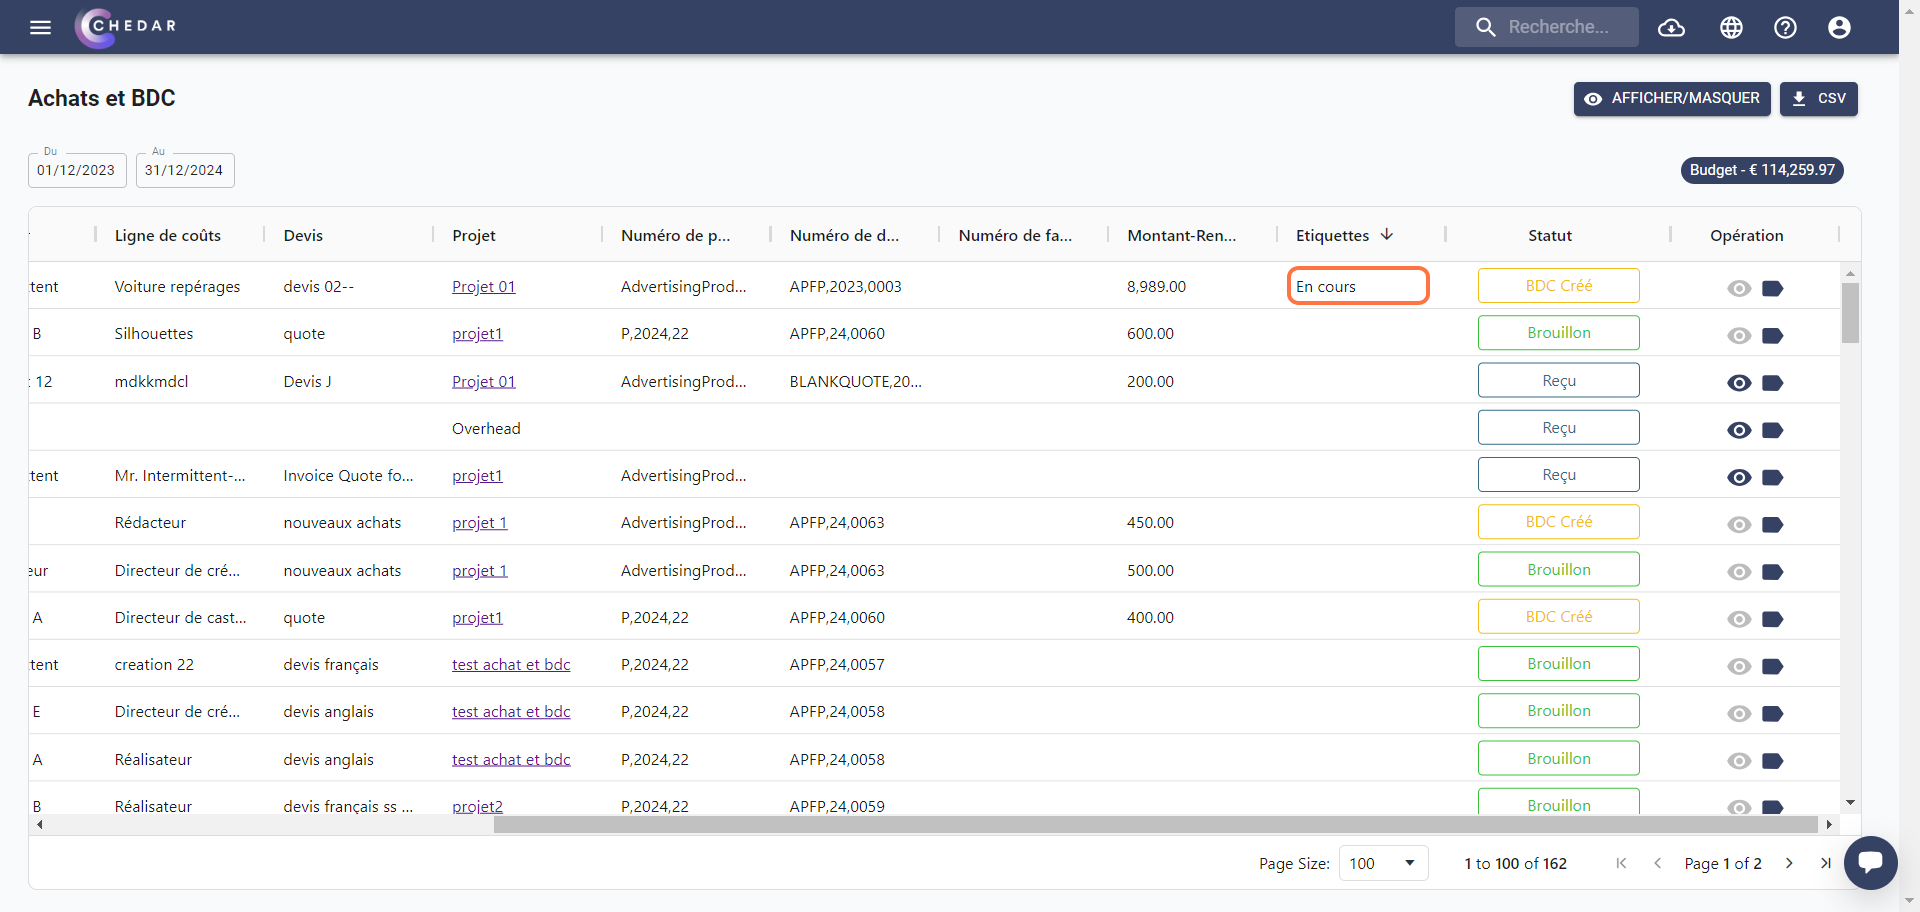This screenshot has height=912, width=1920.
Task: Click tag icon in Directeur de cast... row
Action: click(x=1772, y=618)
